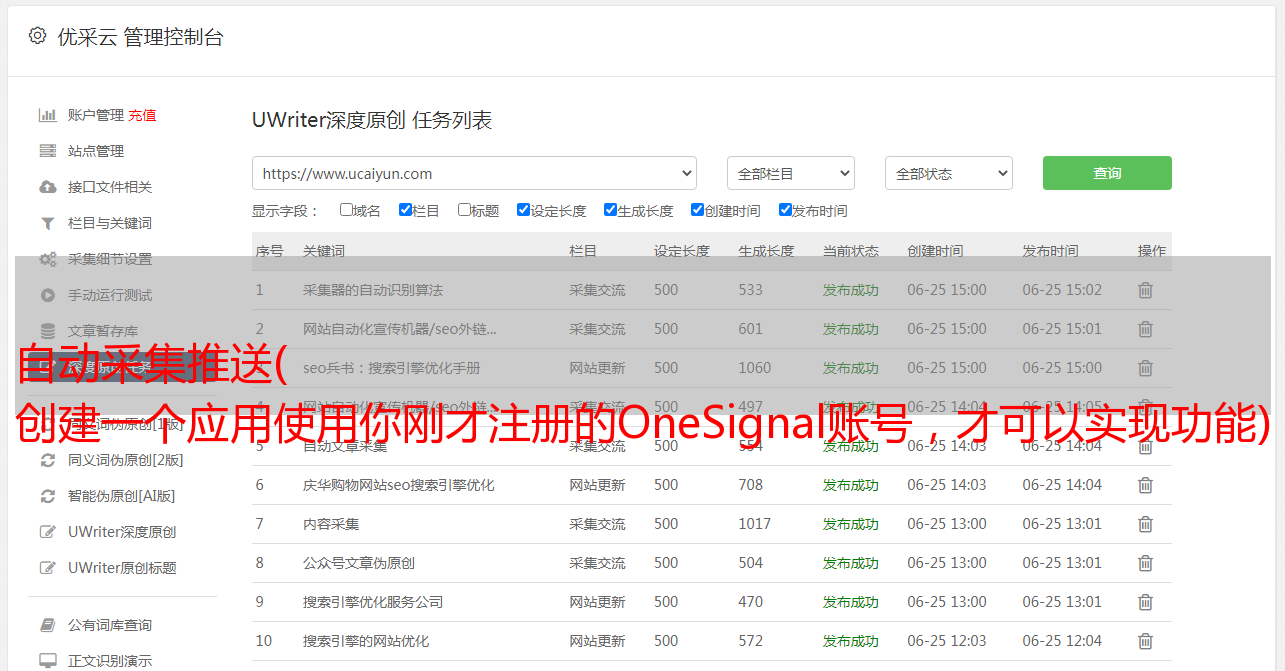Delete task row 3 seo兵书 entry
Screen dimensions: 1285x671
(1145, 368)
